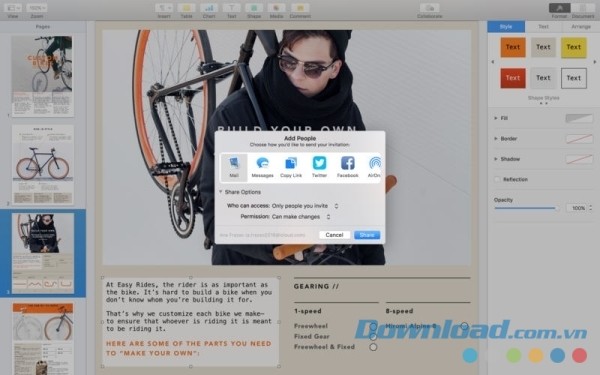Click the Cancel button
Viewport: 600px width, 375px height.
click(x=334, y=235)
